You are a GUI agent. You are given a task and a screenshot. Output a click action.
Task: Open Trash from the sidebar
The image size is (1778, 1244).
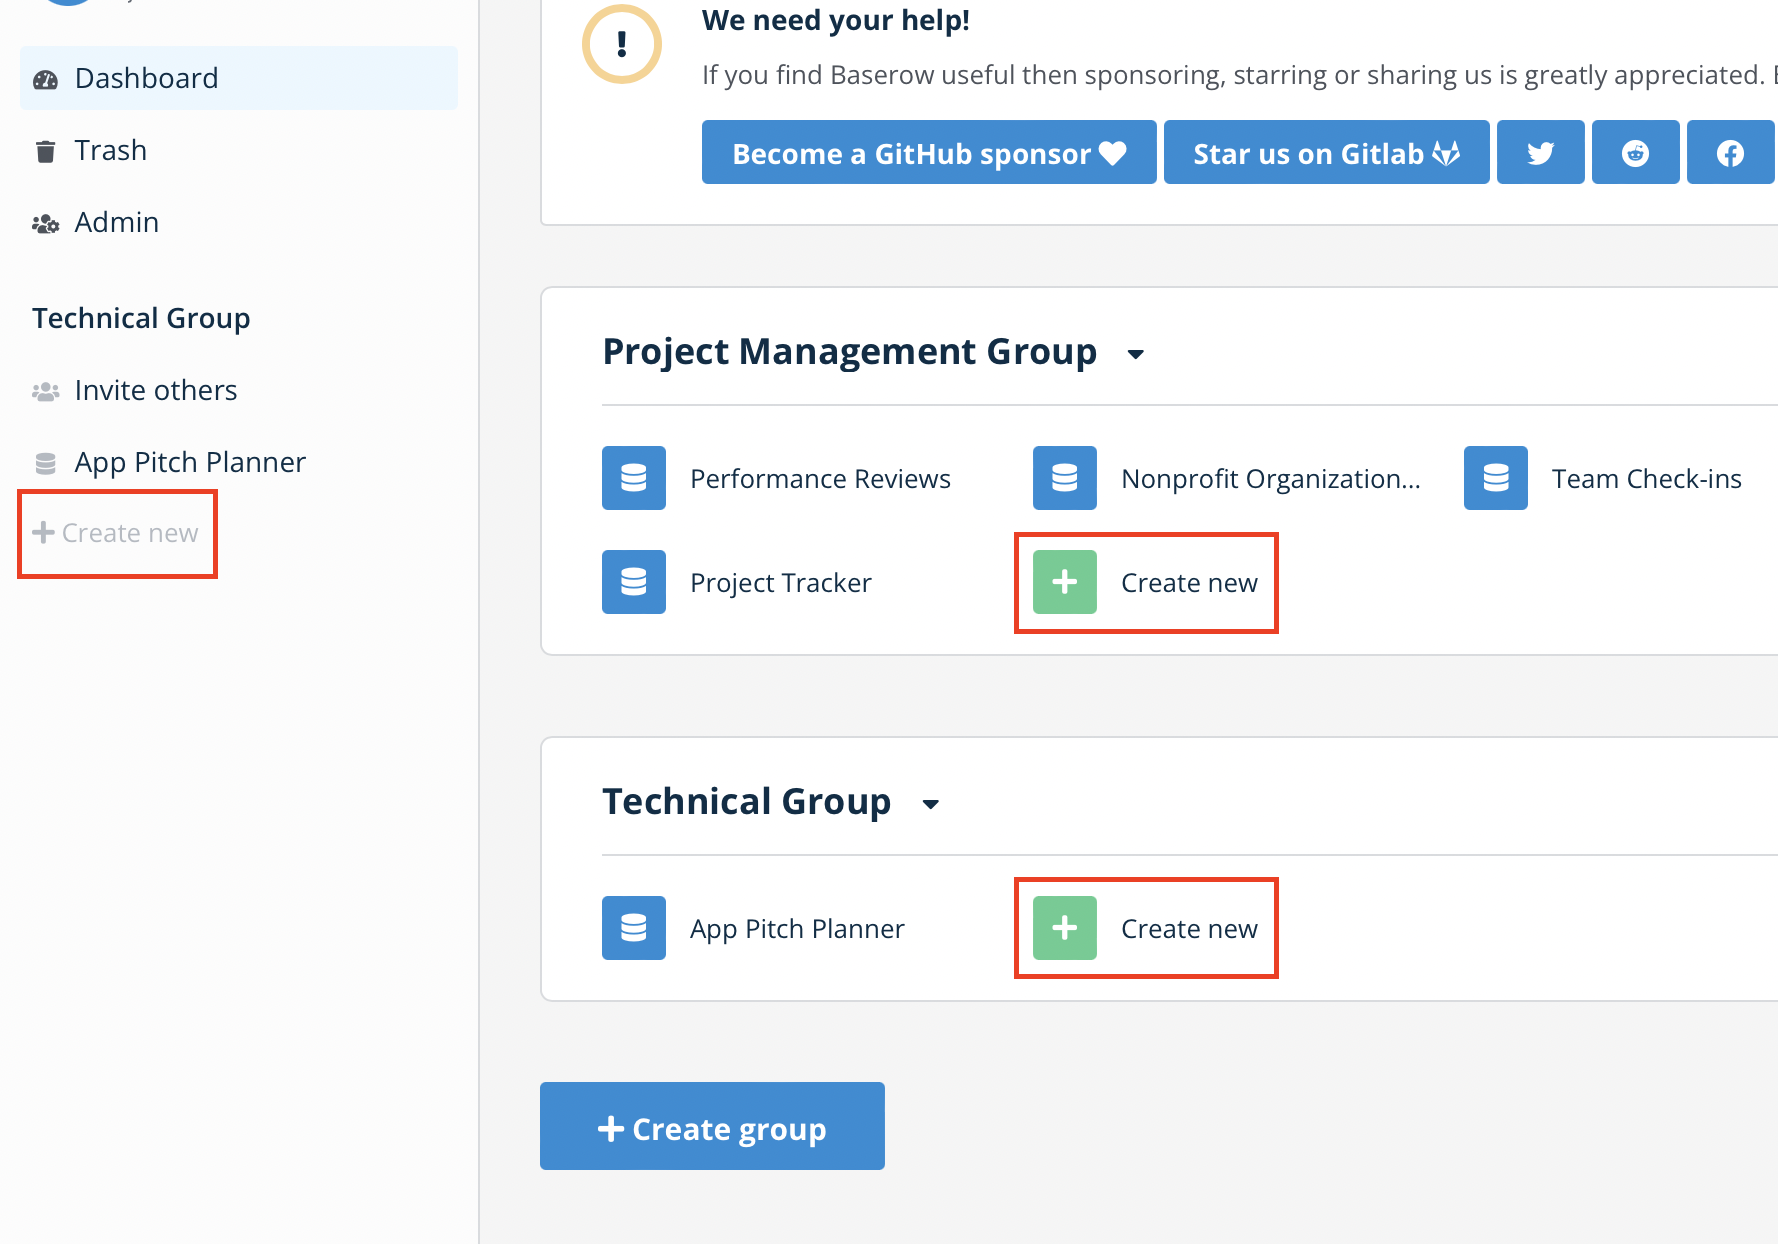(110, 150)
